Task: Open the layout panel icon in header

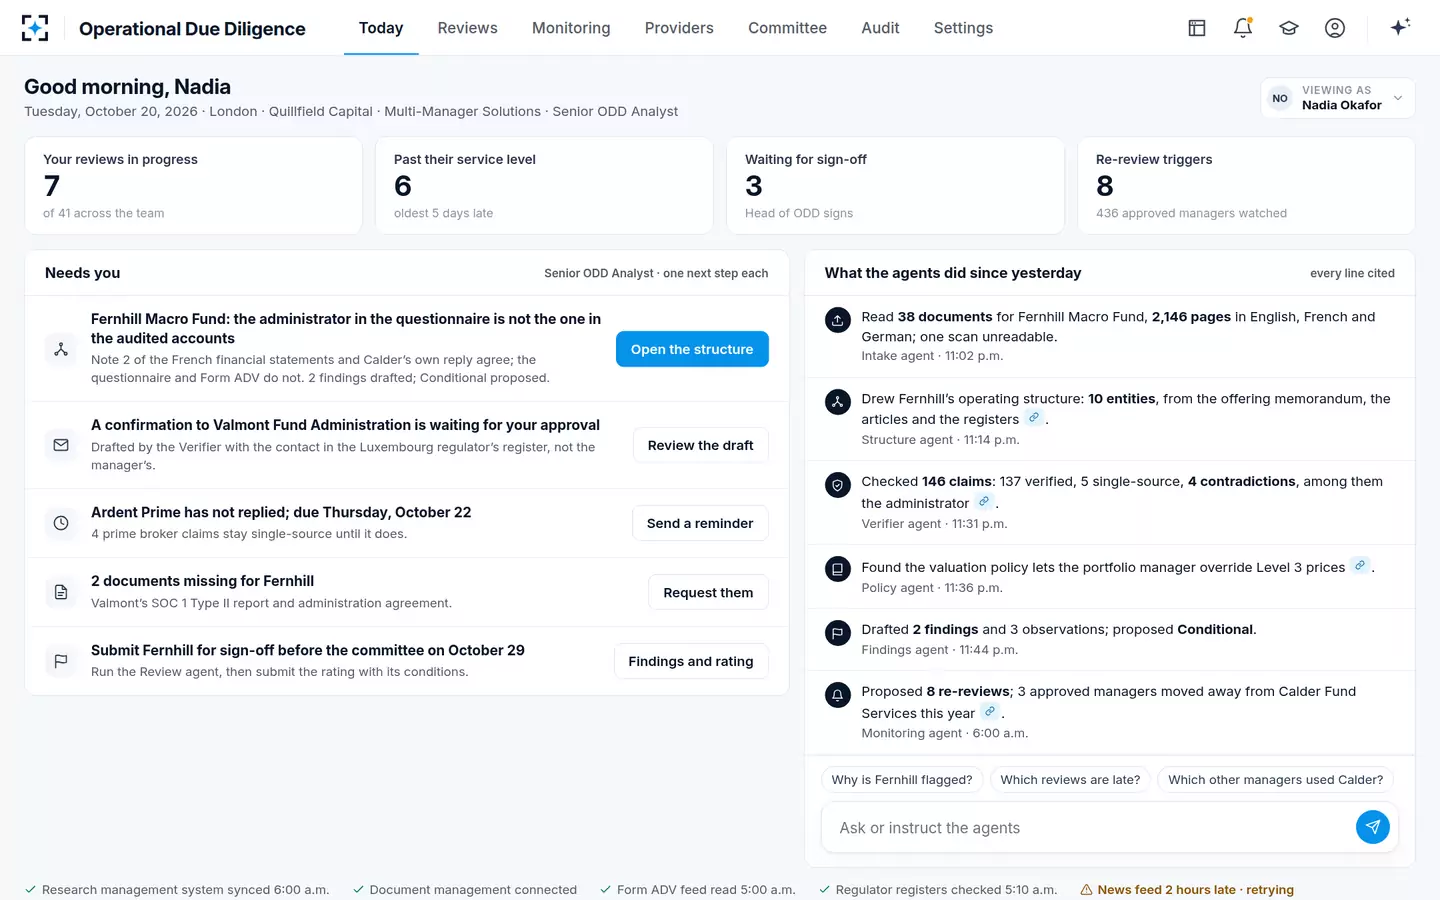Action: [1197, 28]
